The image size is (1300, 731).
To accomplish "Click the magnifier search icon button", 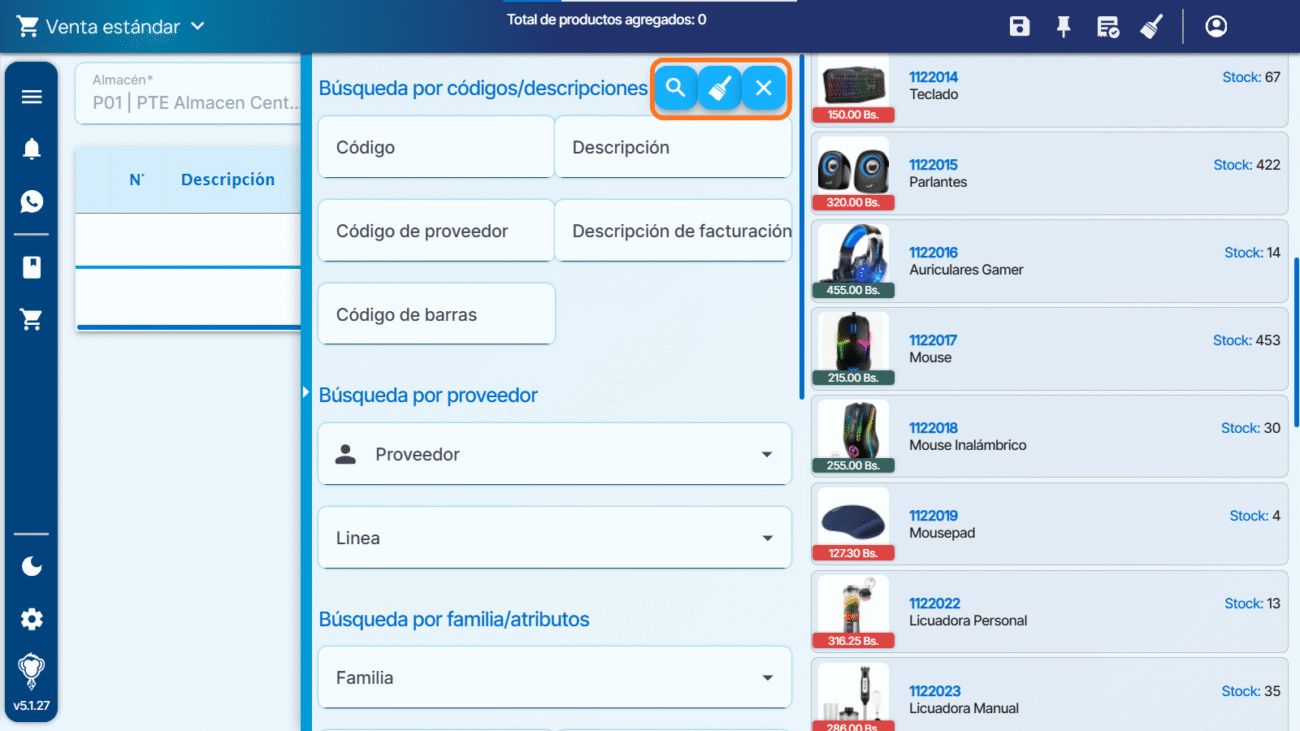I will coord(676,88).
